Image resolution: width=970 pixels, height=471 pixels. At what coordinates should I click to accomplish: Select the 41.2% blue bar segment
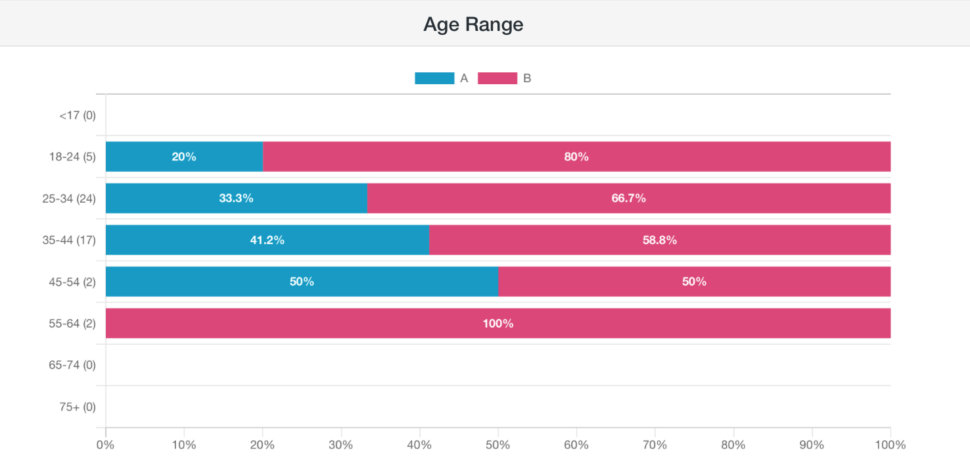(267, 240)
